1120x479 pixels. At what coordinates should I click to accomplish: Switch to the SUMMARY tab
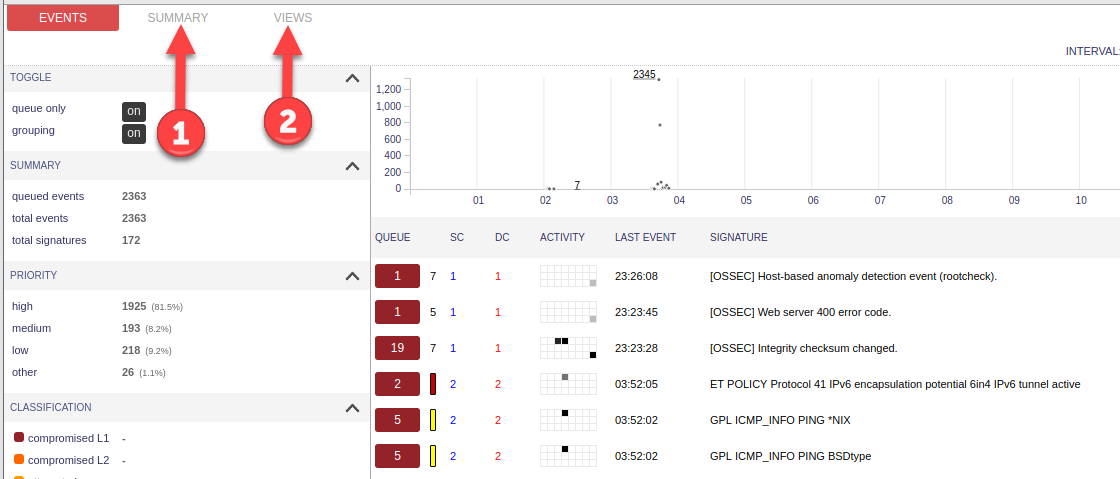tap(178, 18)
